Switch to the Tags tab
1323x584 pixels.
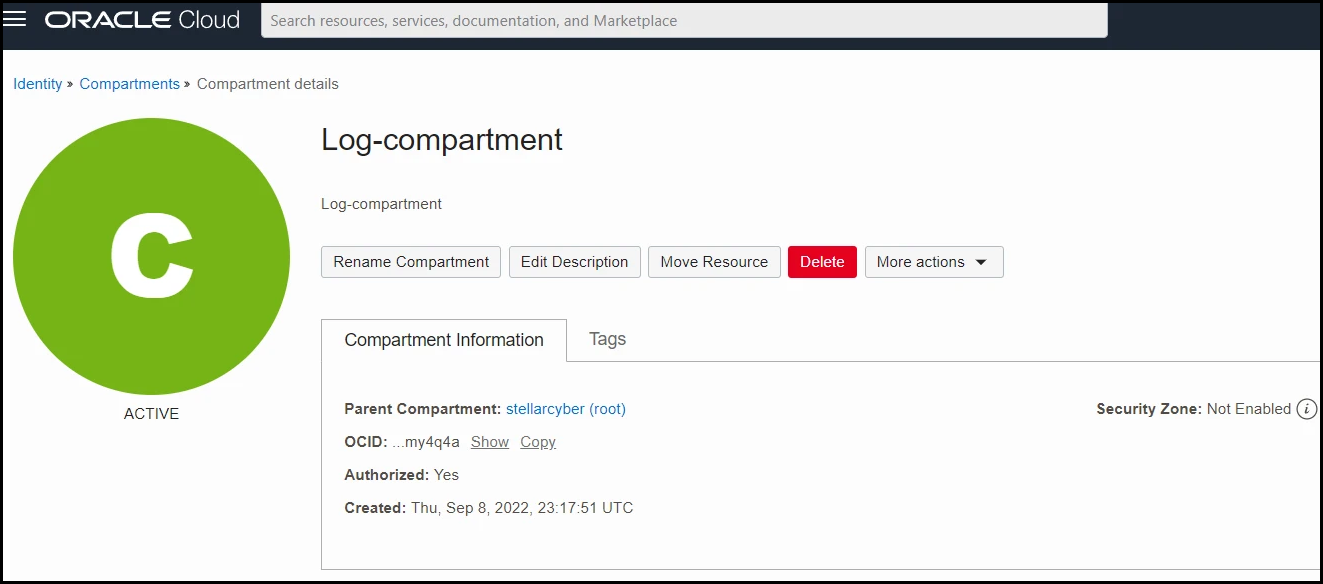(607, 339)
